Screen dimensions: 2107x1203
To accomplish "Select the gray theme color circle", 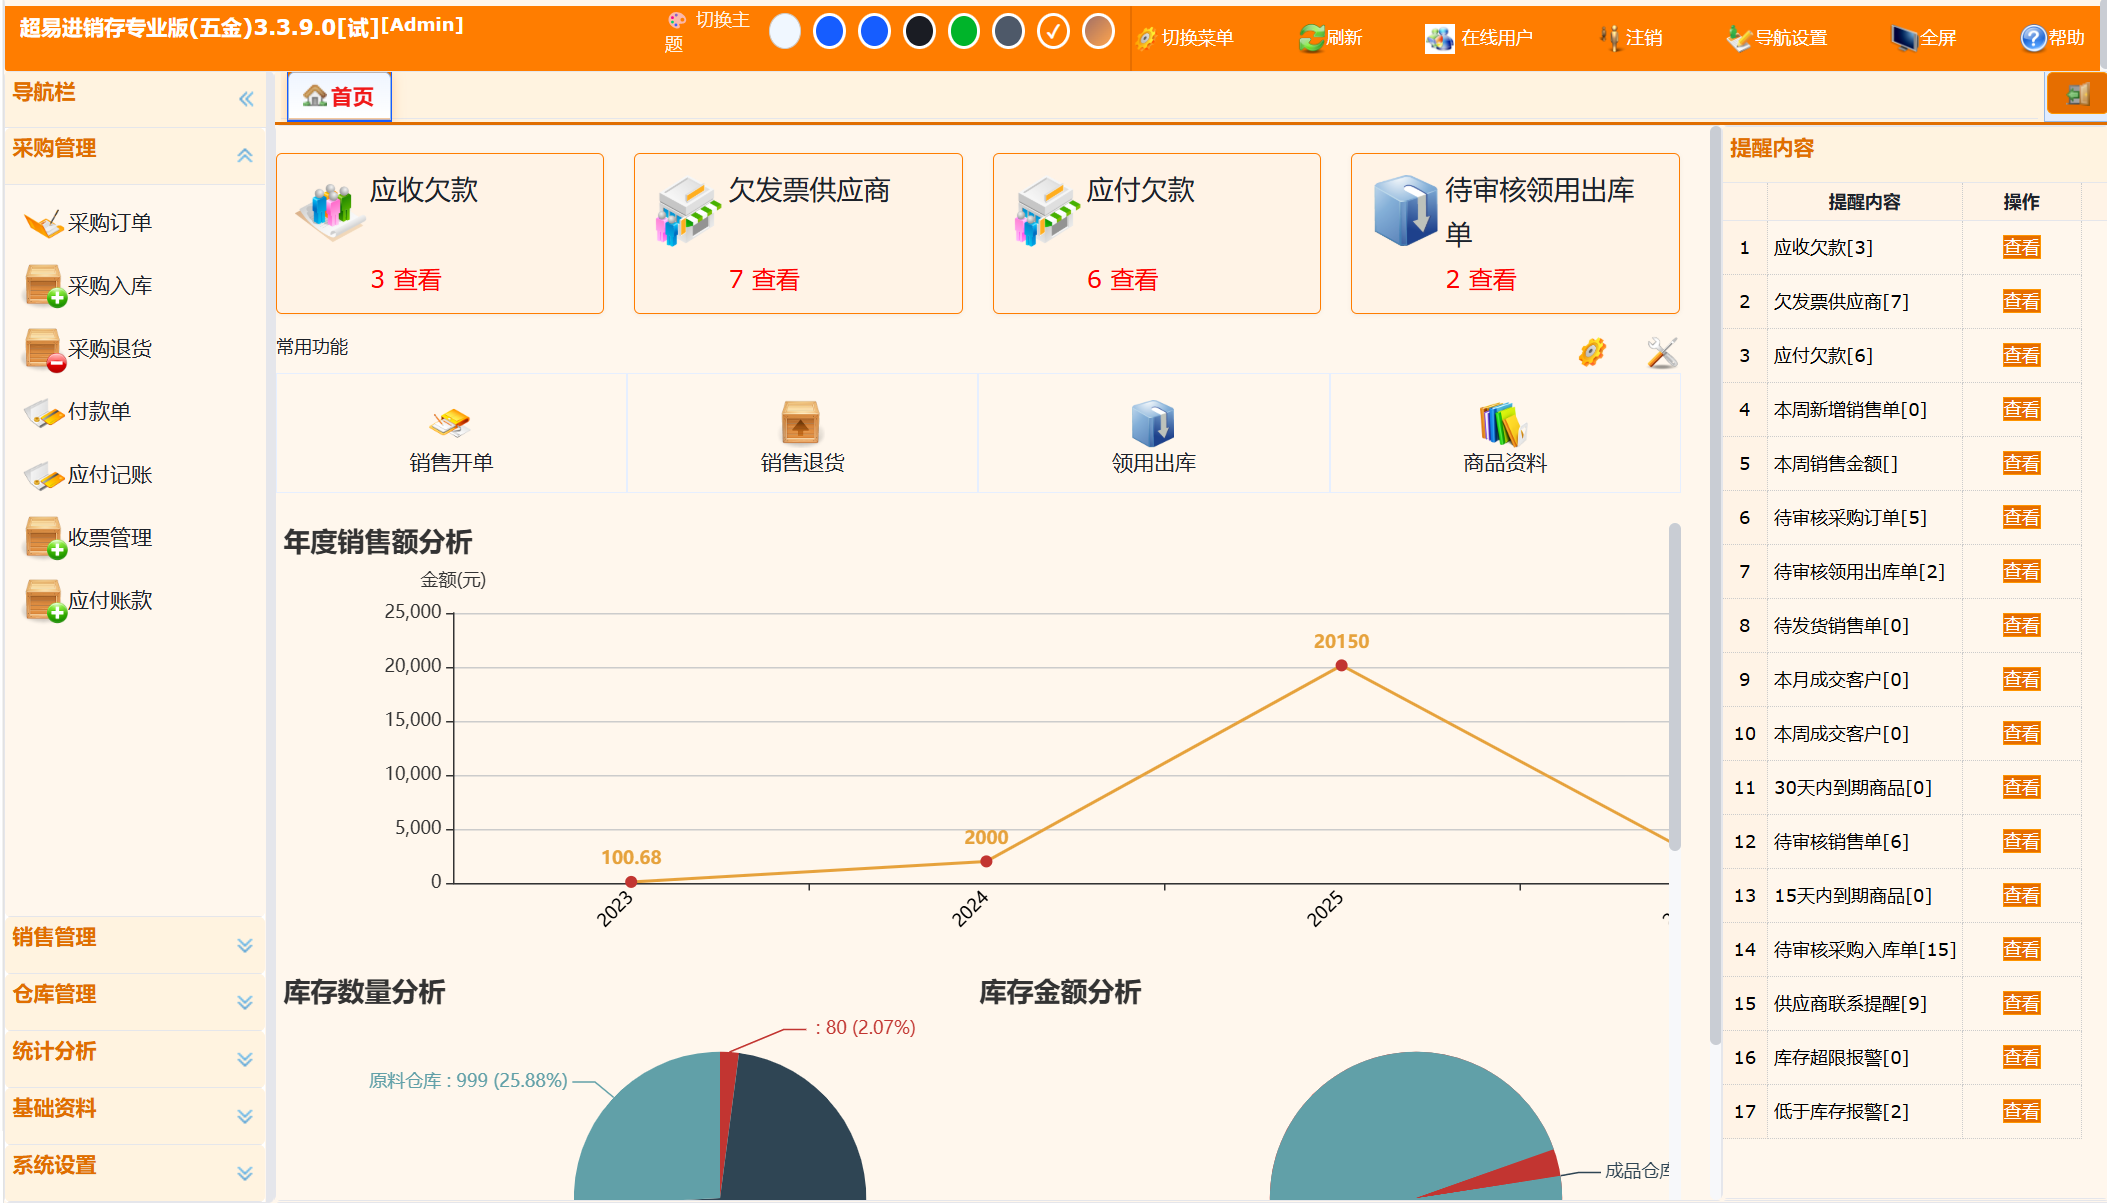I will [x=1009, y=31].
